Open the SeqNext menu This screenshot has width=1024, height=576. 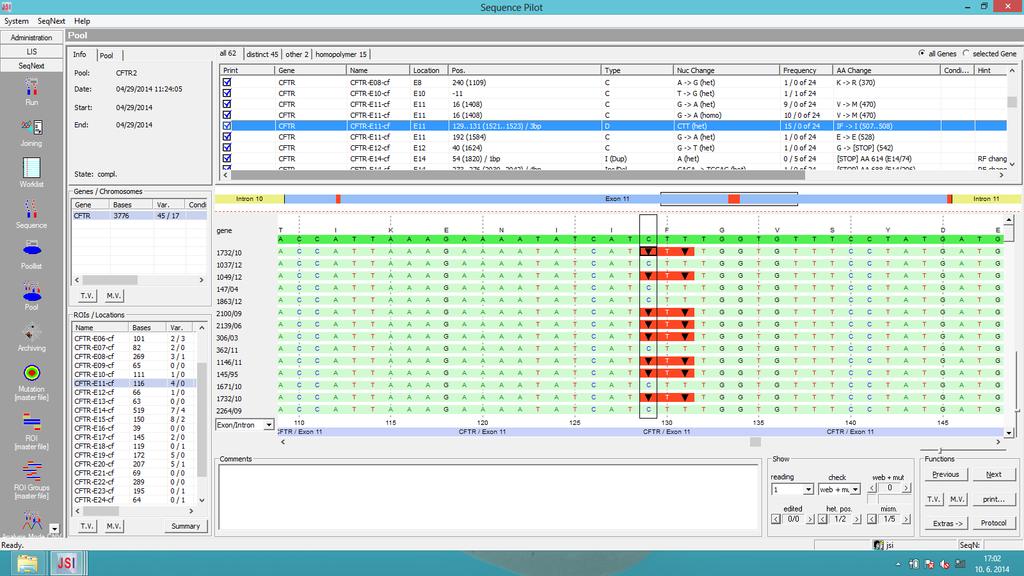click(51, 21)
